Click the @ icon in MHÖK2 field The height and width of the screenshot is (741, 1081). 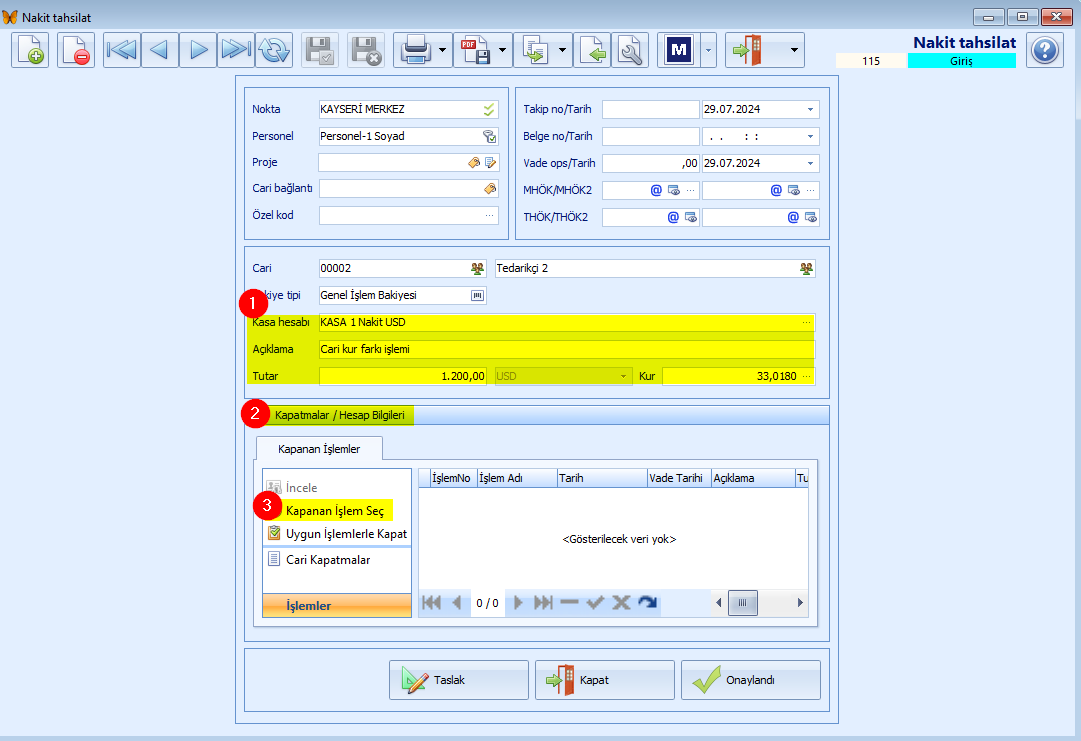776,190
